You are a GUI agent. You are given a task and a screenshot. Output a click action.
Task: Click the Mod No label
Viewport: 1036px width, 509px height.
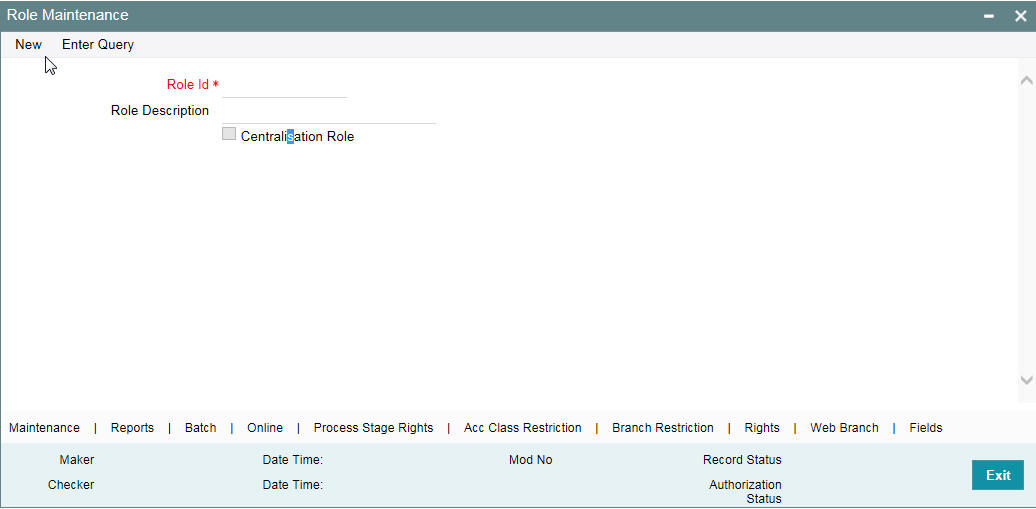click(531, 459)
